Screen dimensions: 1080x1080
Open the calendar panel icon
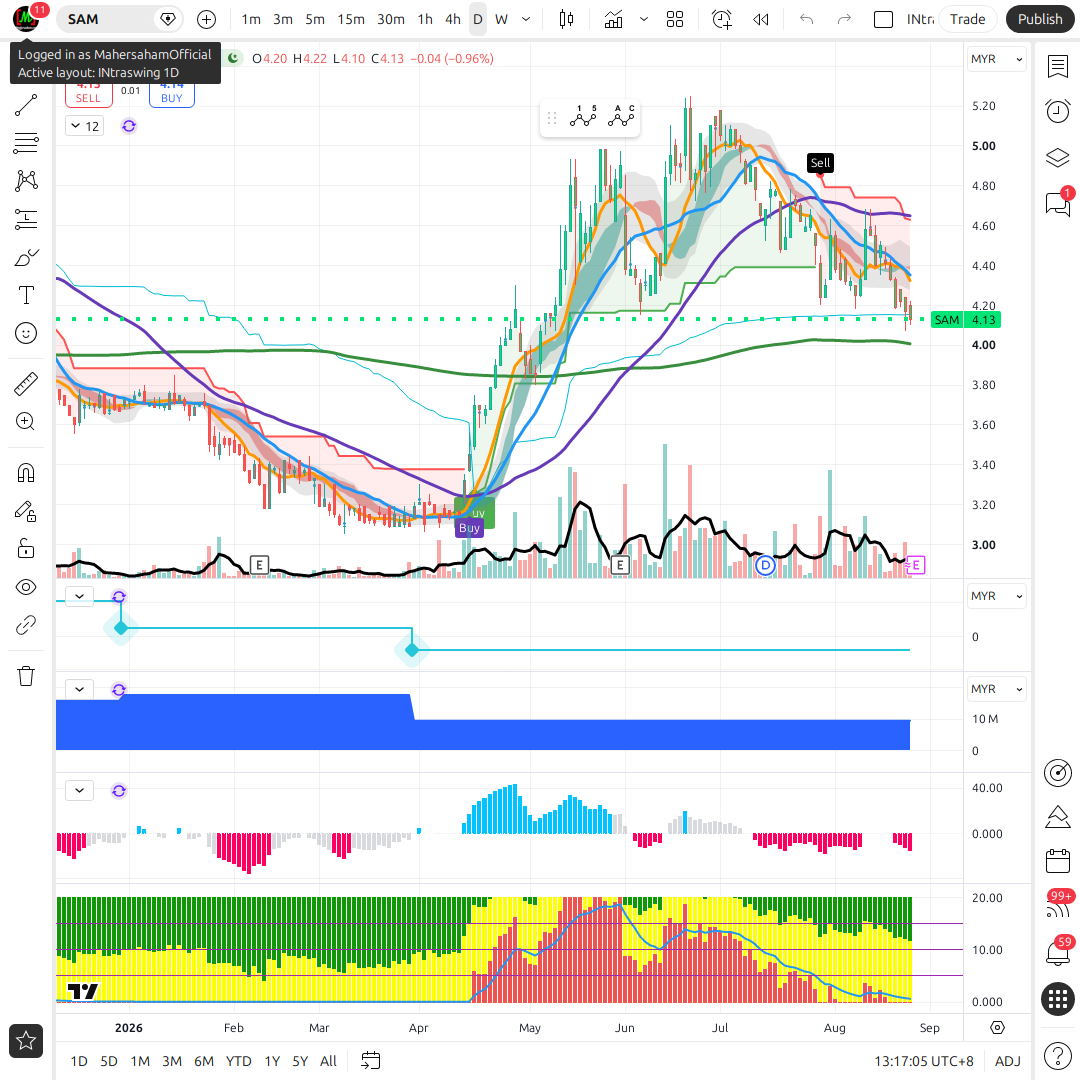click(x=1058, y=861)
